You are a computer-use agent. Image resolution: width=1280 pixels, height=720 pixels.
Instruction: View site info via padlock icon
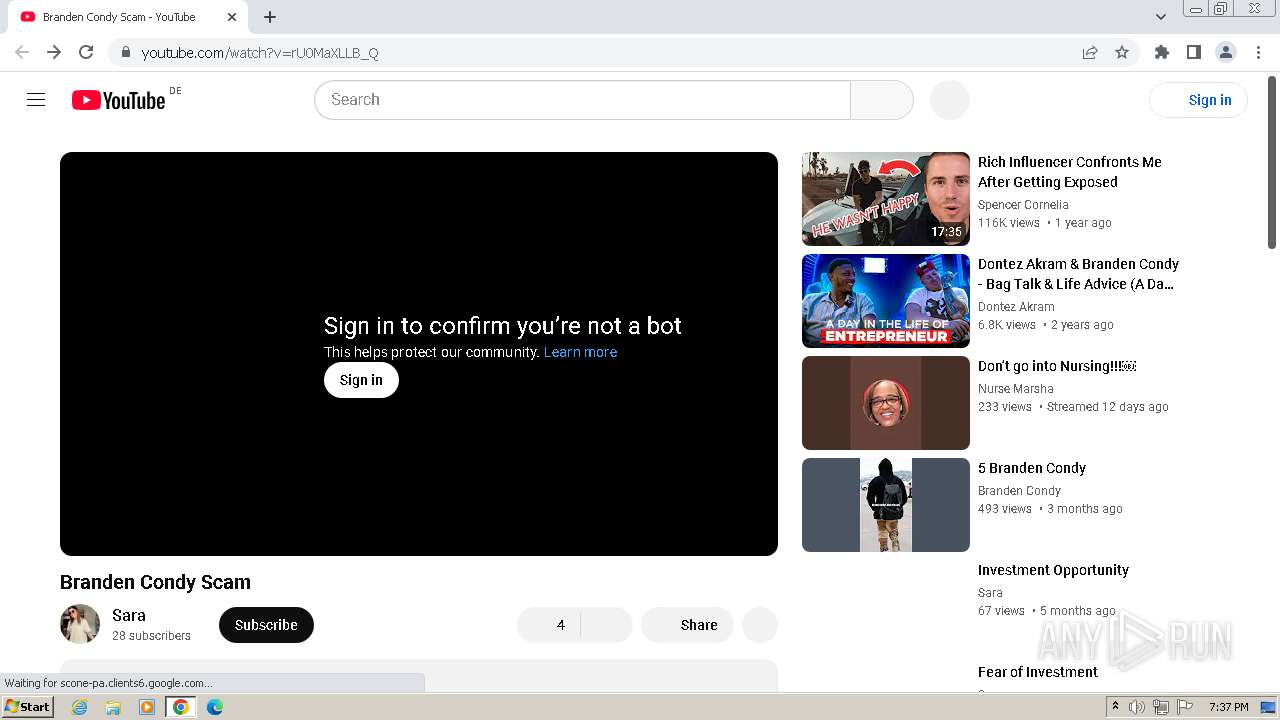click(x=125, y=52)
